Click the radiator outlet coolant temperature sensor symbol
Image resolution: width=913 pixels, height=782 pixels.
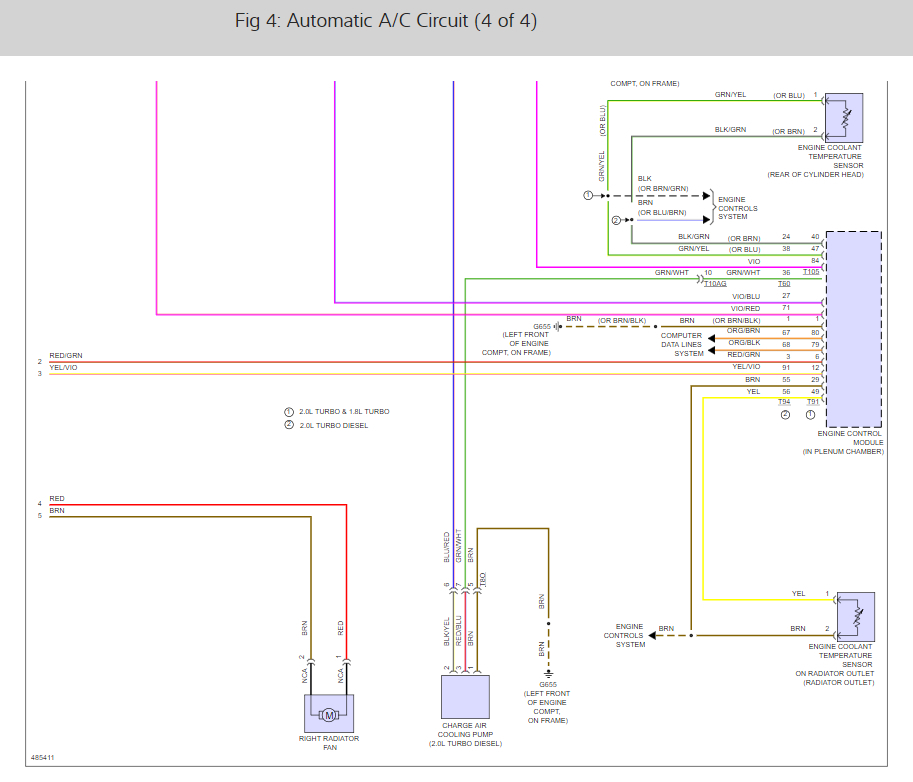pyautogui.click(x=856, y=617)
